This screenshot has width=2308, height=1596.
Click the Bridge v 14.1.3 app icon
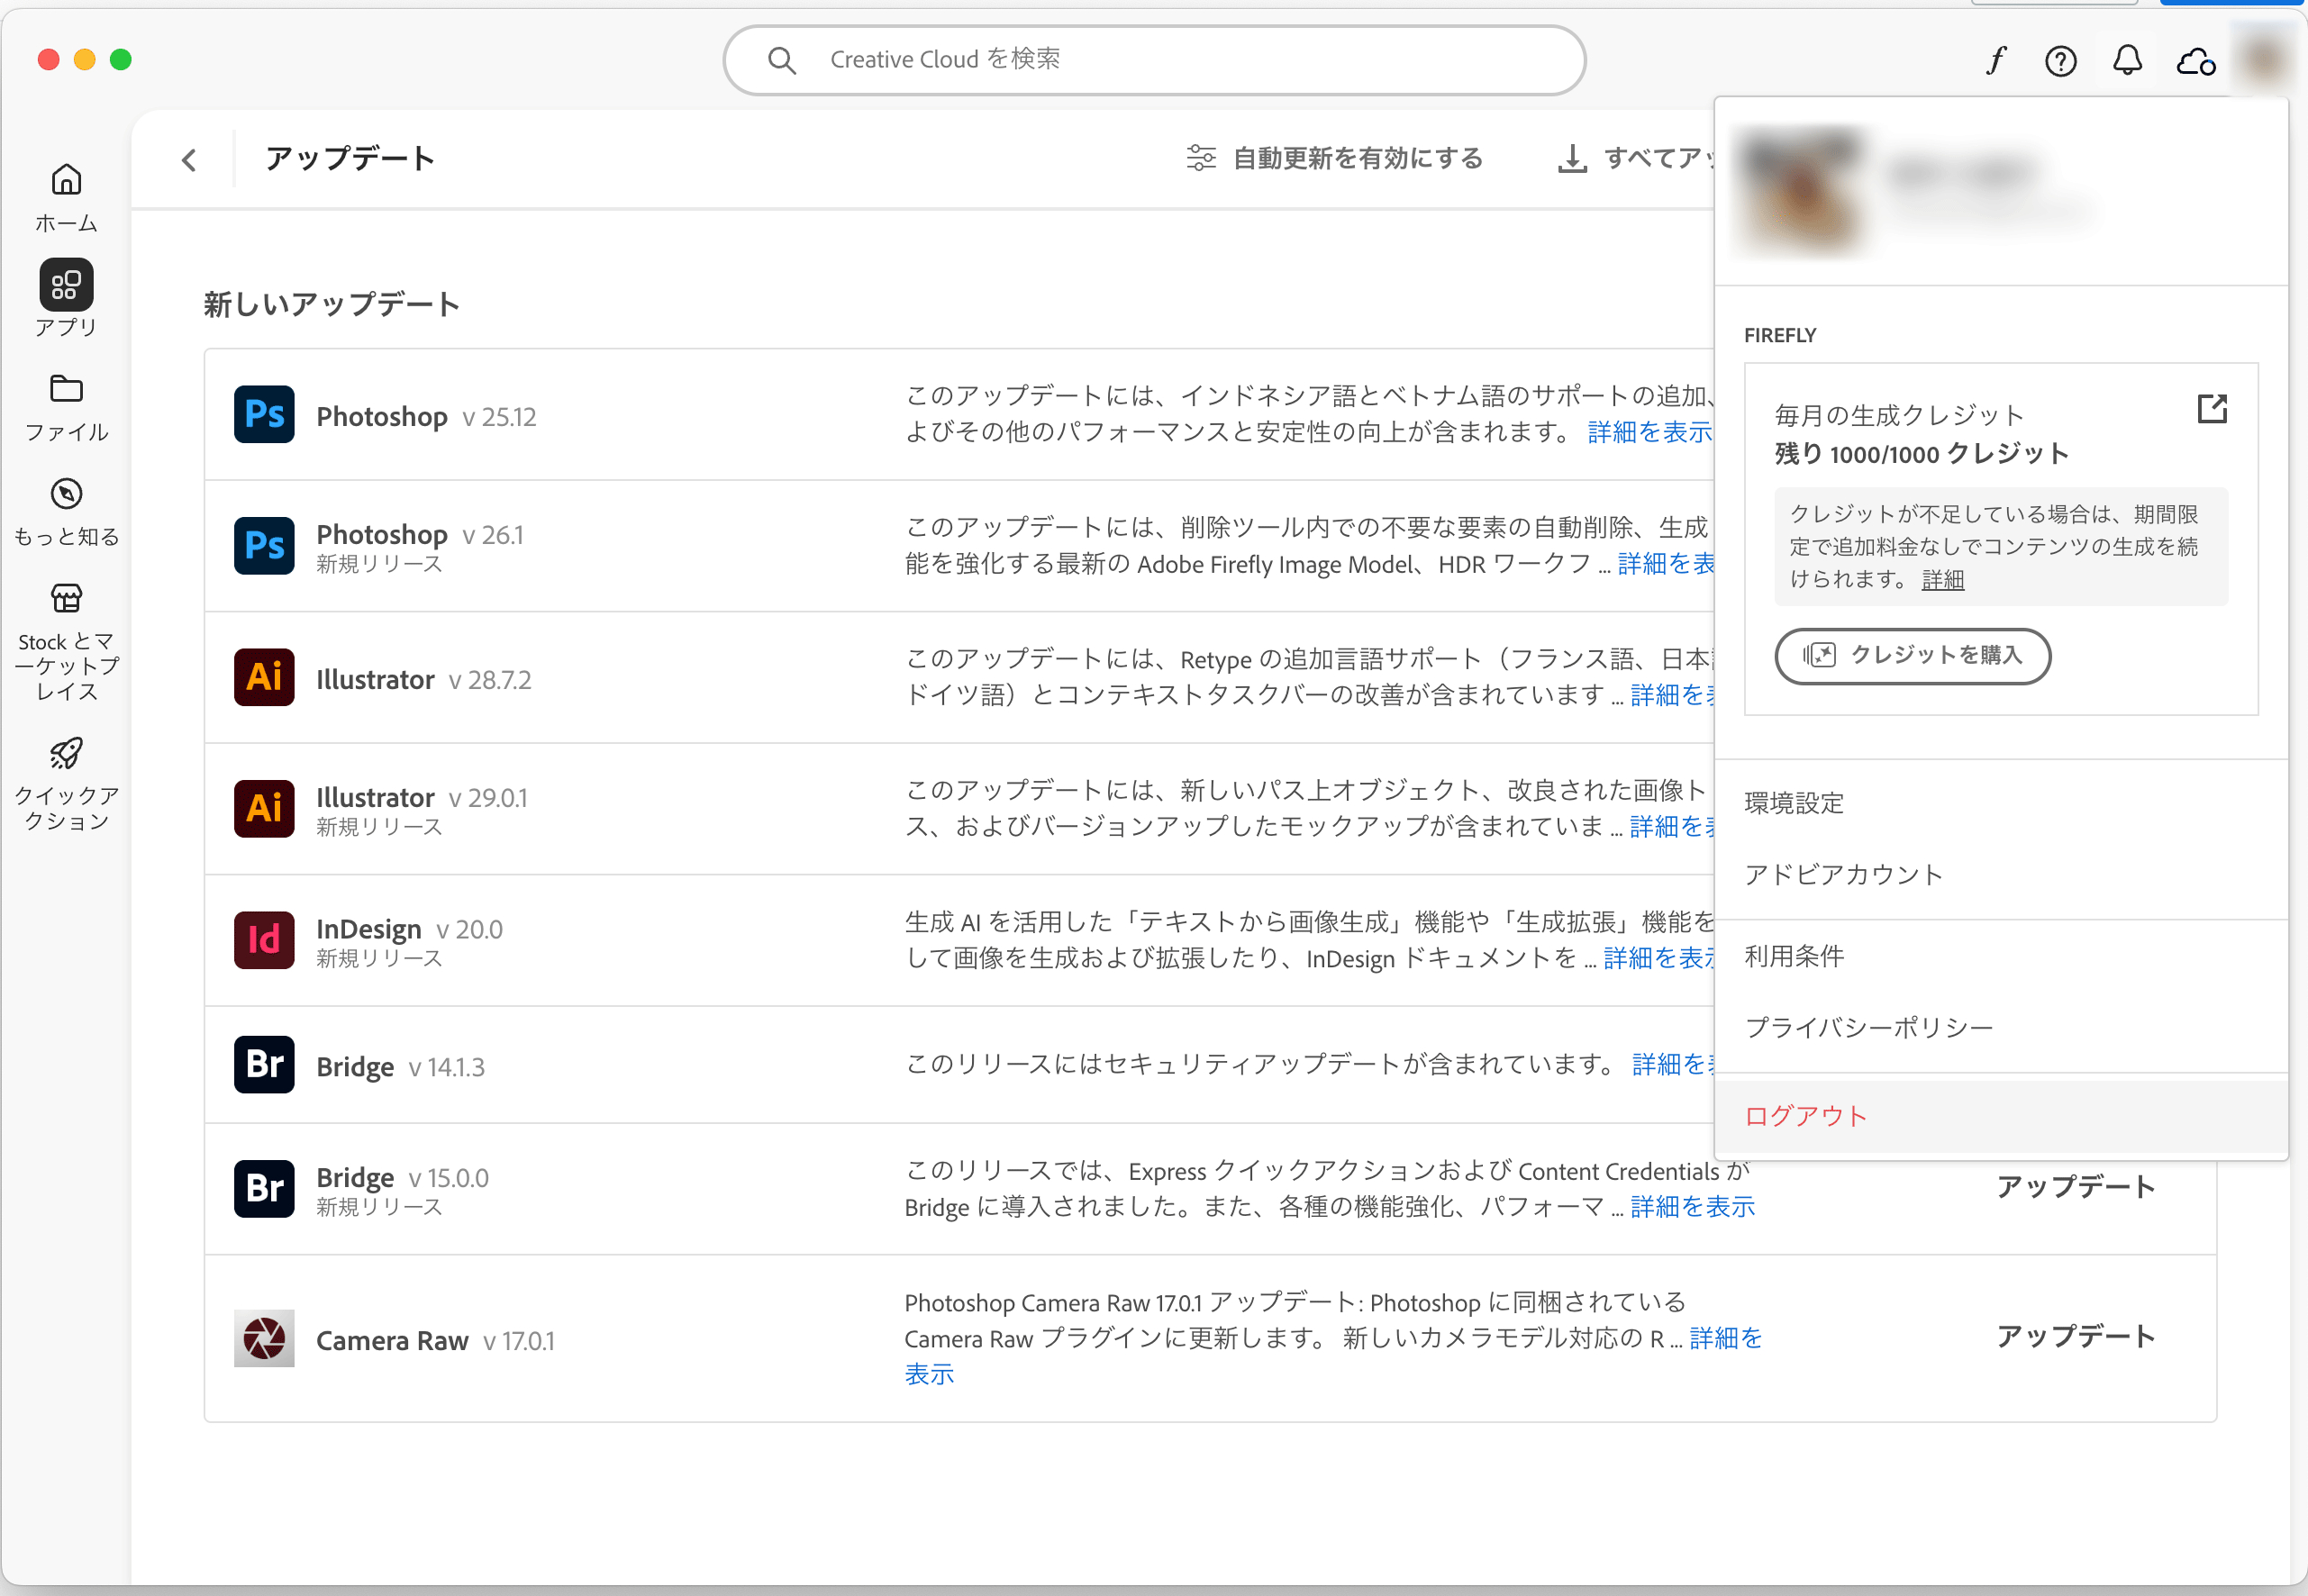pyautogui.click(x=264, y=1064)
